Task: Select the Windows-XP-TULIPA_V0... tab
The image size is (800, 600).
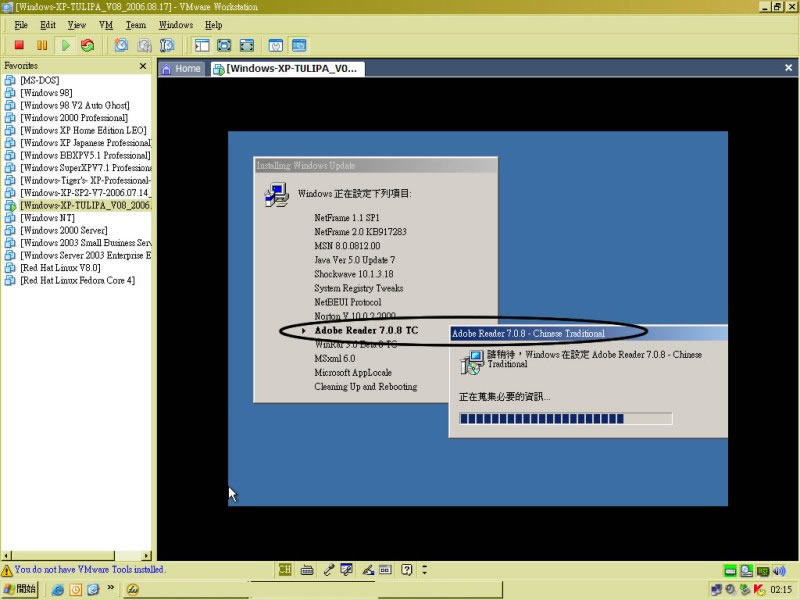Action: pyautogui.click(x=287, y=69)
